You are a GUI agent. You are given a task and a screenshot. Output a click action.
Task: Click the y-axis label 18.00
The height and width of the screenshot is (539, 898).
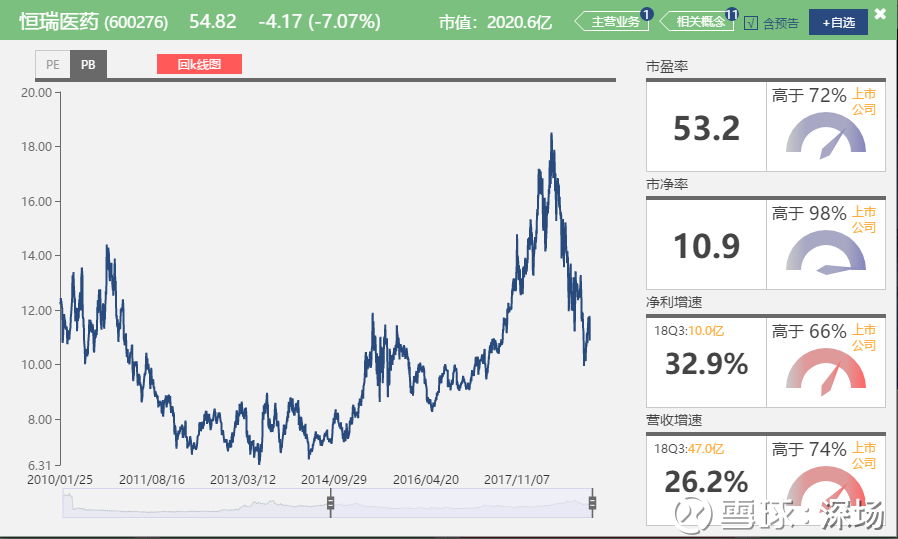(37, 147)
